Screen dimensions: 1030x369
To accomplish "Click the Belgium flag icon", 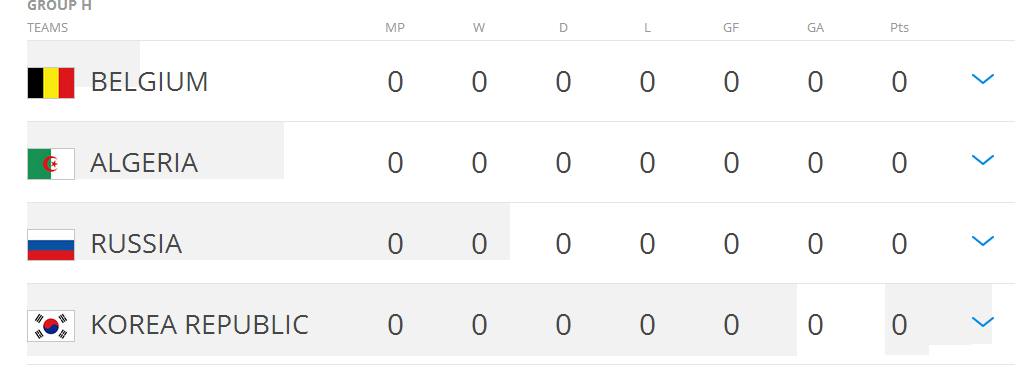I will 51,83.
